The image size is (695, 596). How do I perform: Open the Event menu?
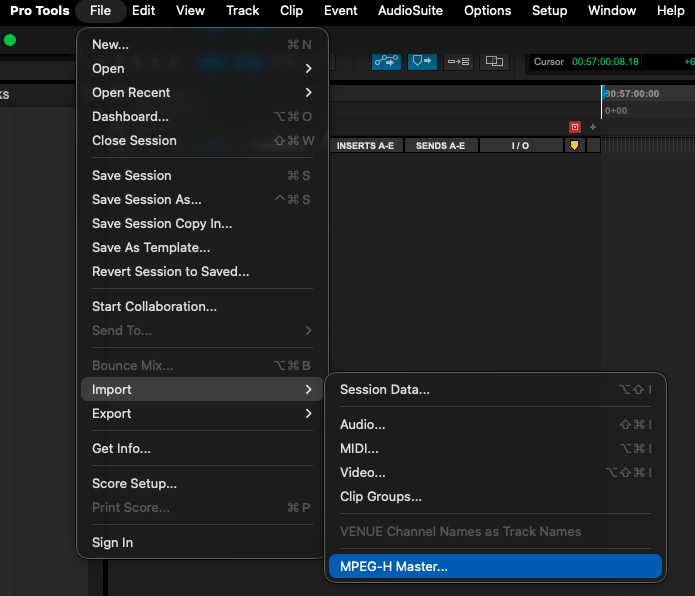(x=340, y=11)
